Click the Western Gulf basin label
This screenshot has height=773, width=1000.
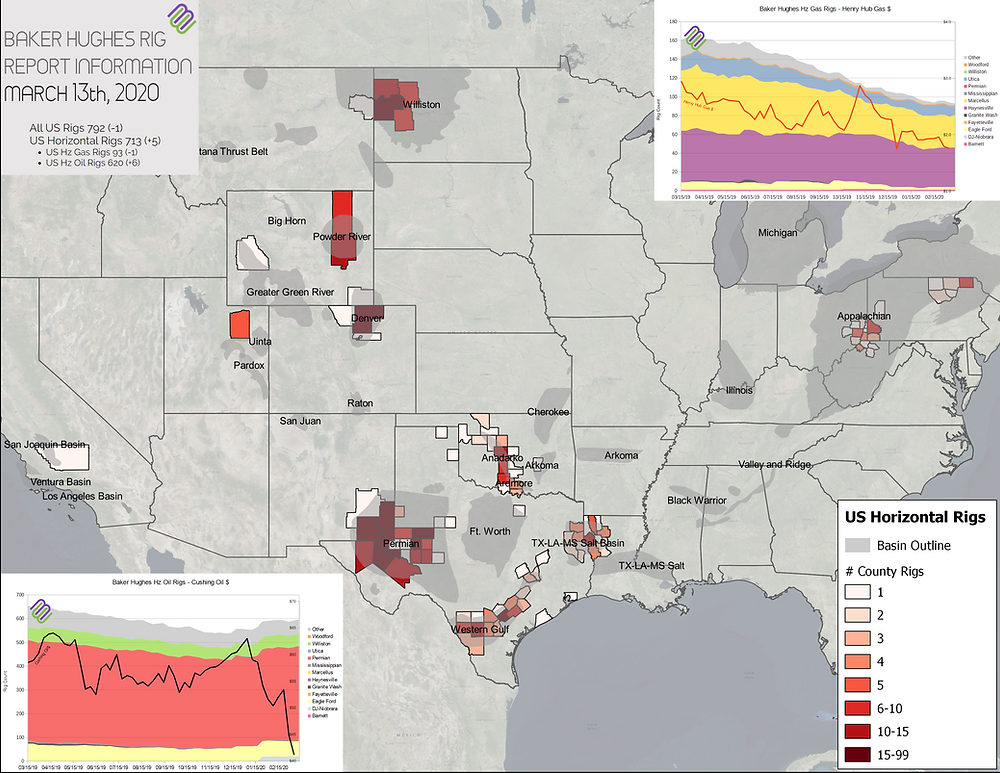tap(481, 629)
